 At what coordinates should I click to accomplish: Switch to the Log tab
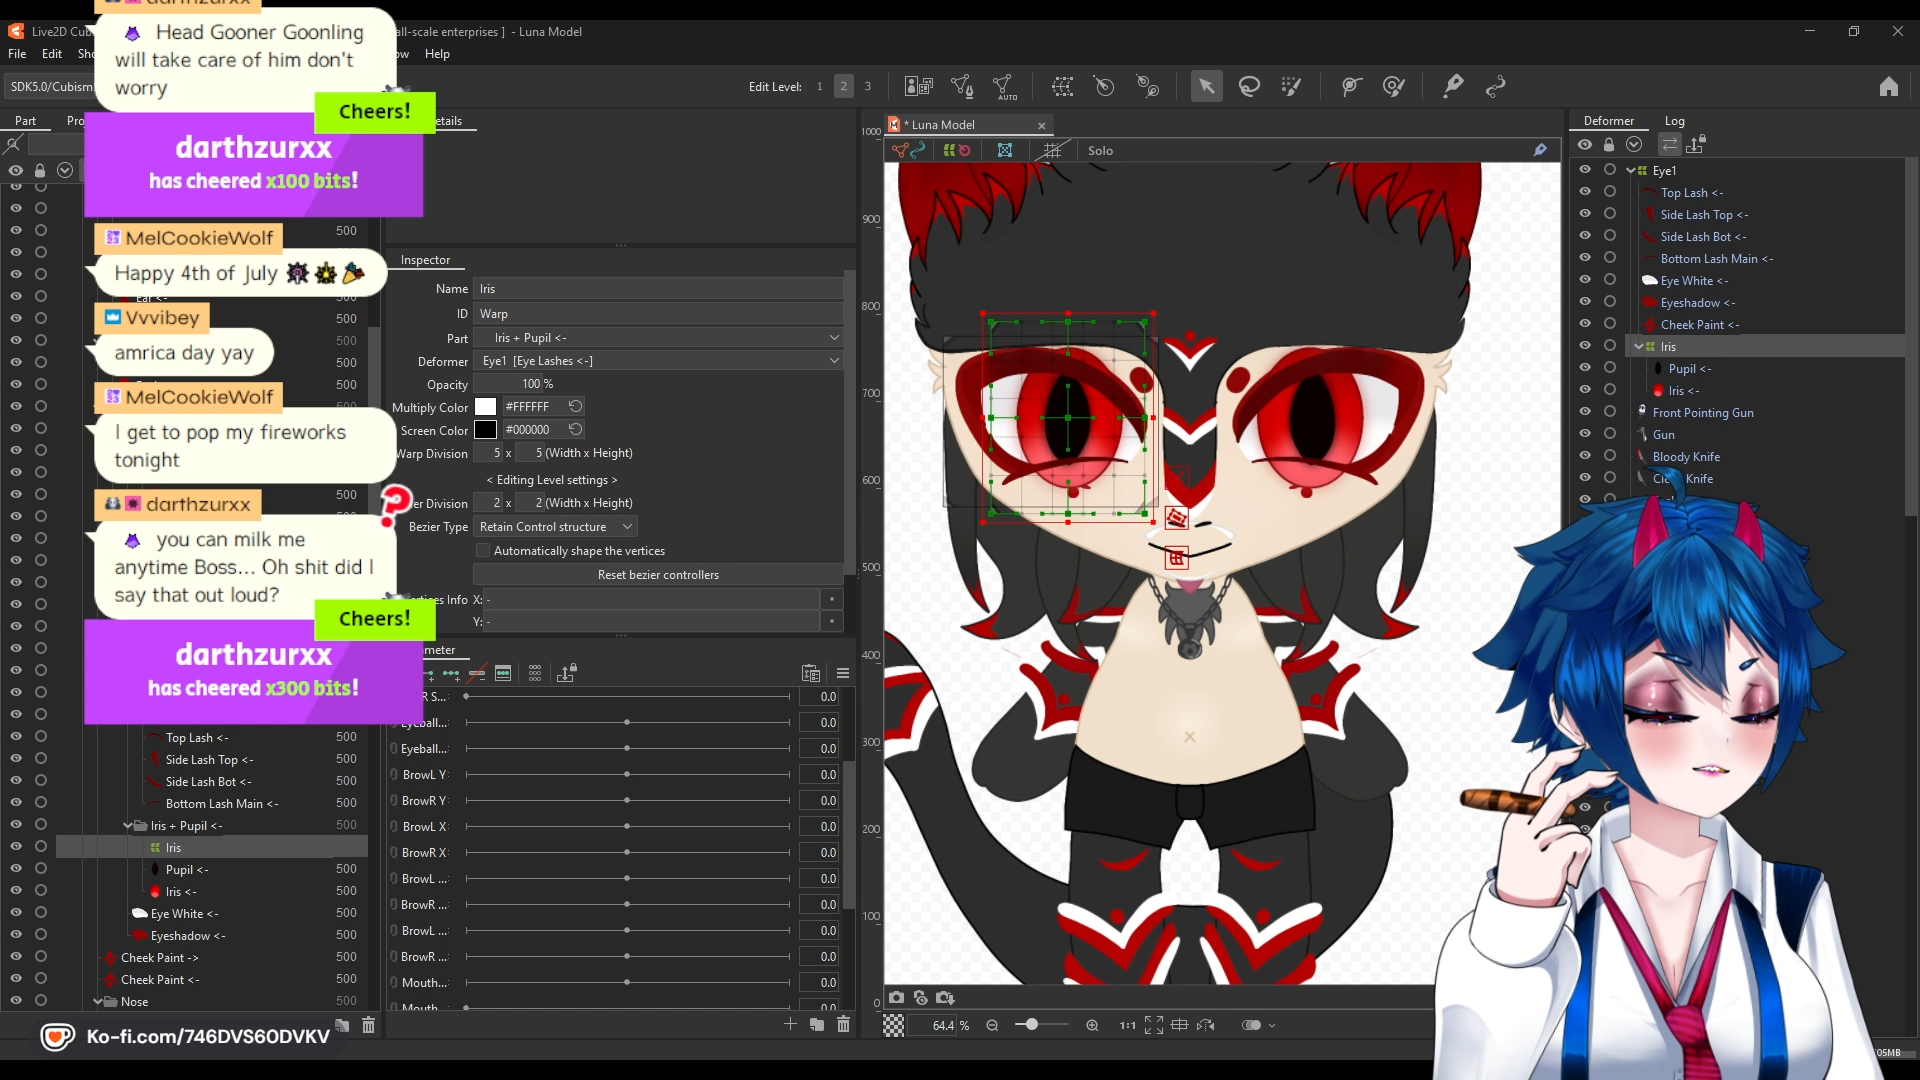(x=1674, y=121)
